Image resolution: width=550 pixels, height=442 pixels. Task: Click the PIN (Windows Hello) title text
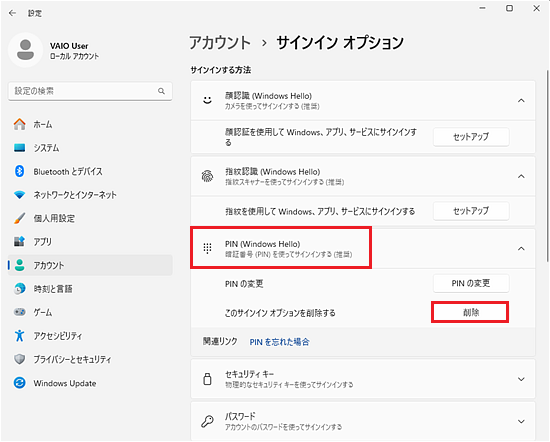click(x=262, y=244)
